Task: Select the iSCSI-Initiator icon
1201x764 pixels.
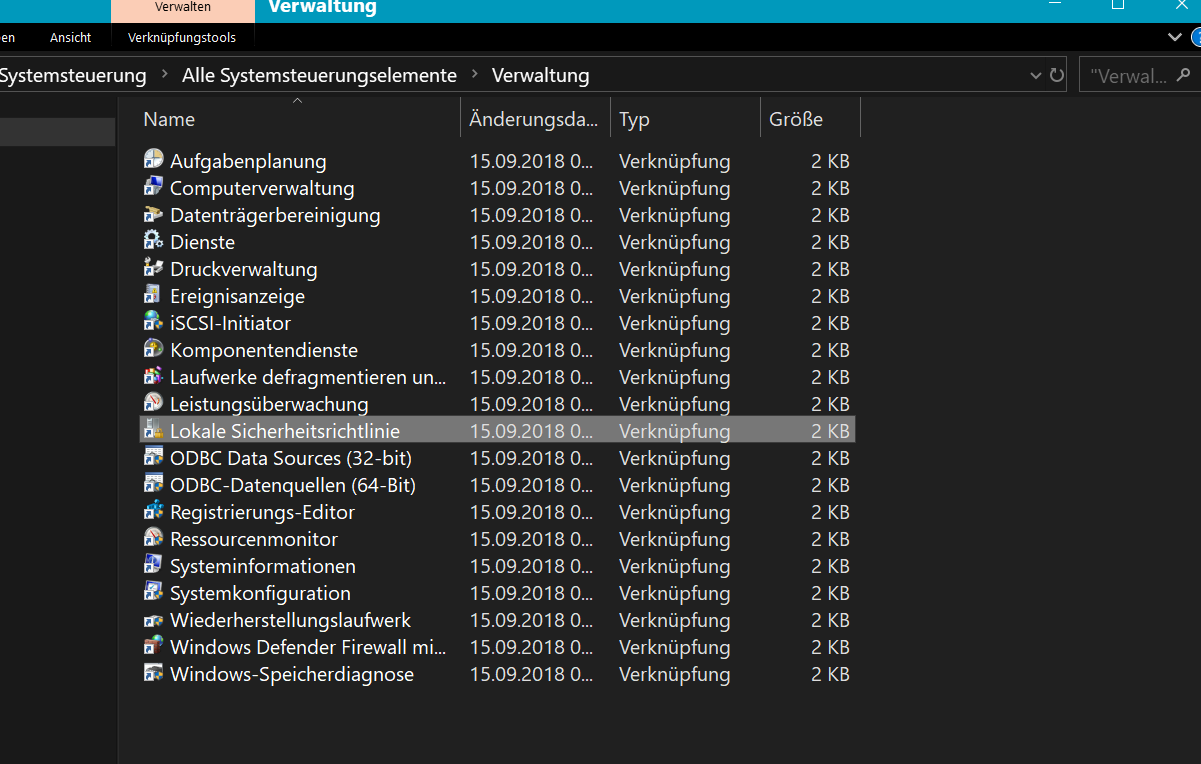Action: (153, 321)
